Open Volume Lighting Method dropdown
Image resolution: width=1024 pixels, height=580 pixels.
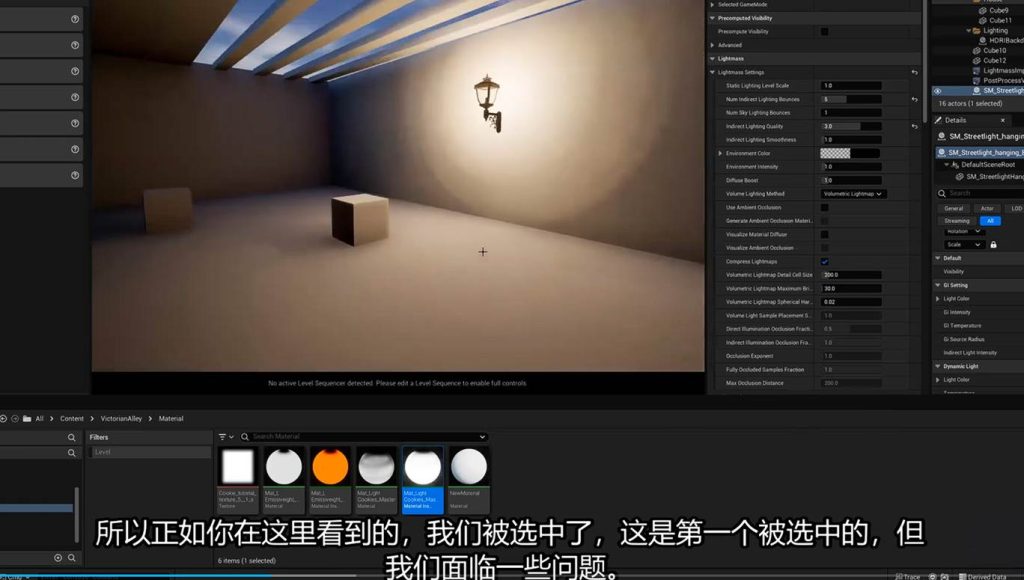[x=852, y=194]
